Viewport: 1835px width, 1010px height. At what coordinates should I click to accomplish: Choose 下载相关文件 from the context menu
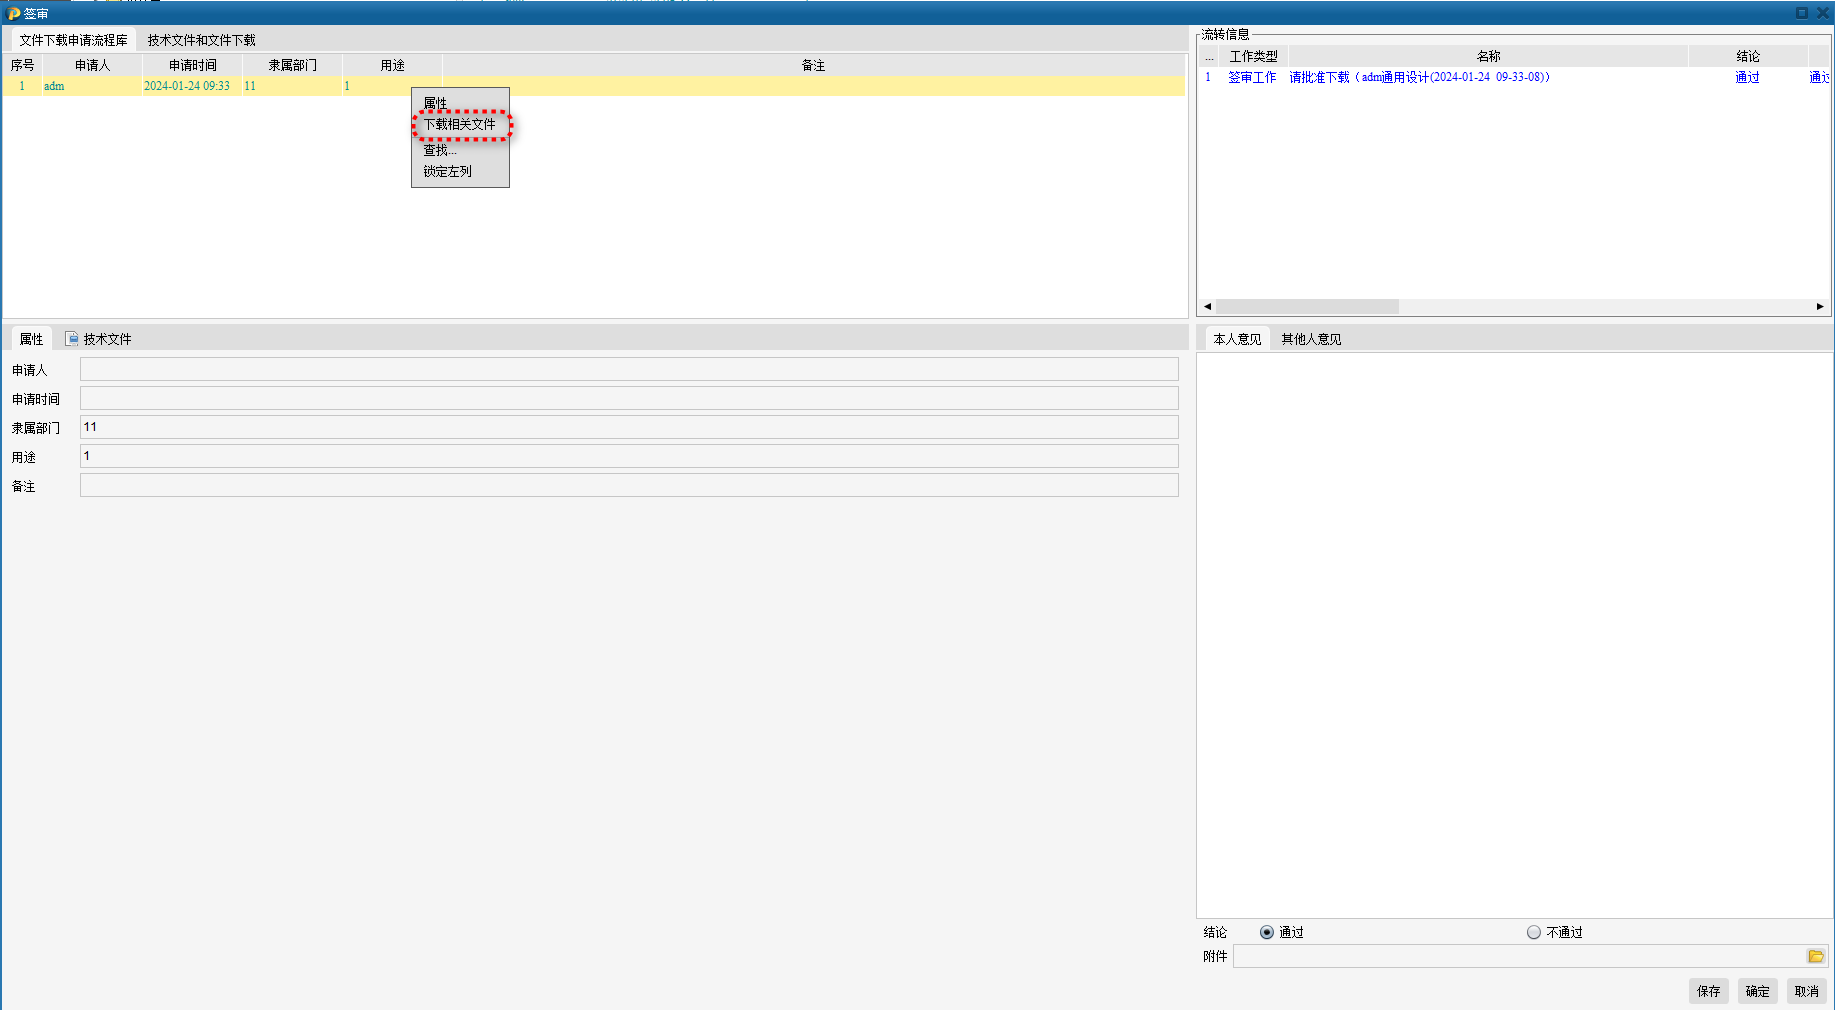[x=460, y=125]
